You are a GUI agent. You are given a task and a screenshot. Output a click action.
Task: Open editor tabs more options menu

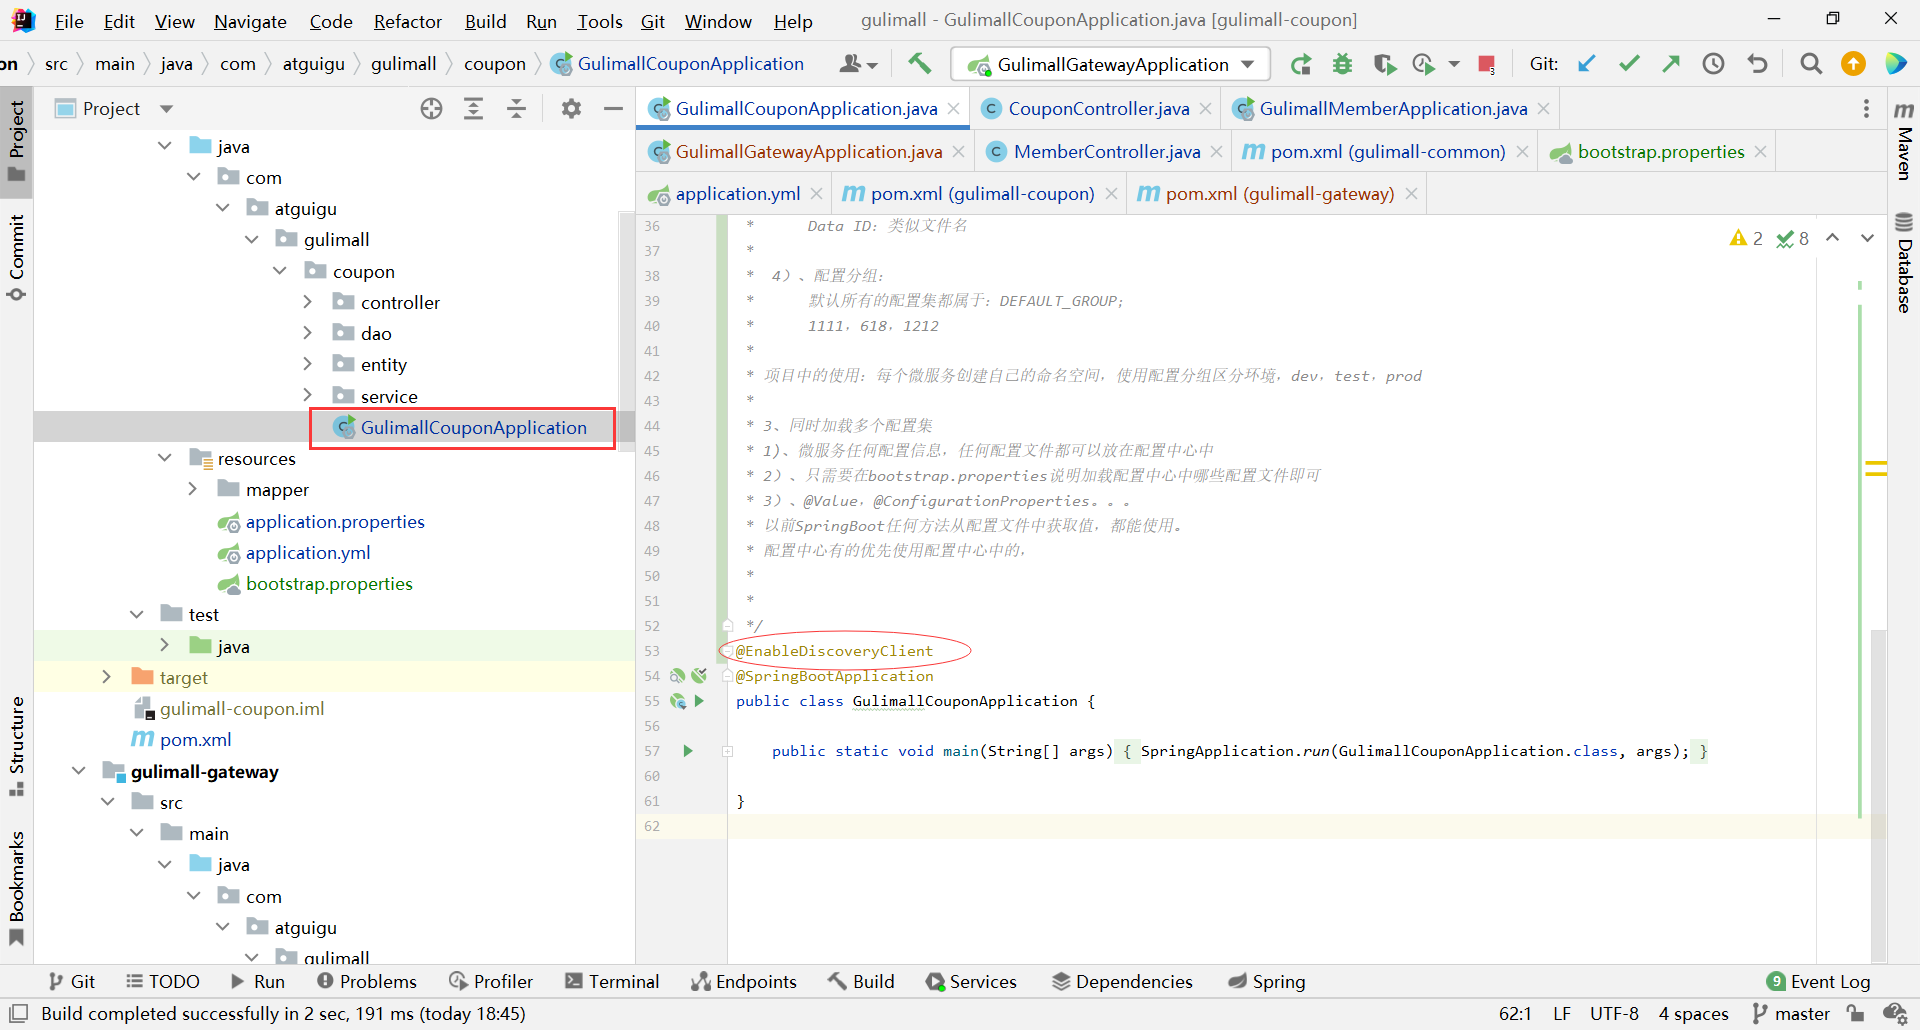point(1866,109)
